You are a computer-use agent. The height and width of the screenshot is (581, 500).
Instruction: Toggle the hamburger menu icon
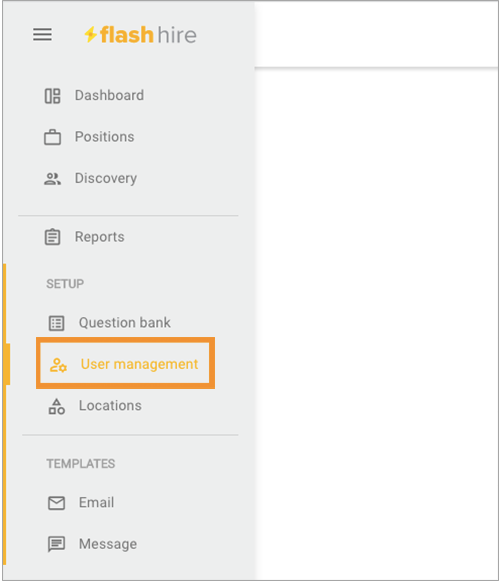tap(42, 35)
